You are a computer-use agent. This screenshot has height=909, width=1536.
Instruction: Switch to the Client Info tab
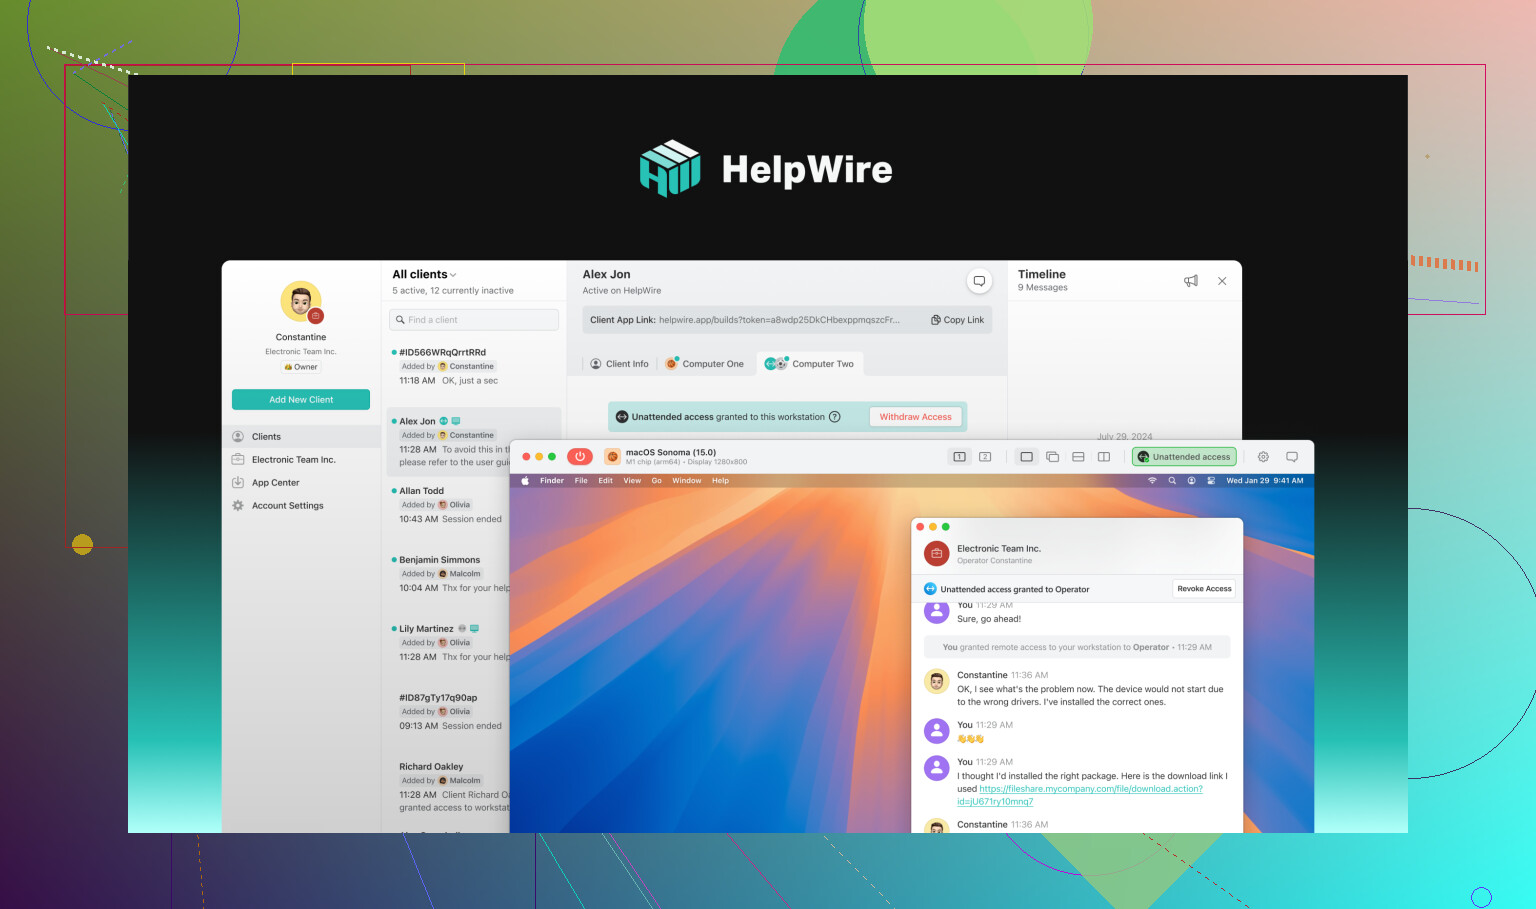click(x=619, y=364)
